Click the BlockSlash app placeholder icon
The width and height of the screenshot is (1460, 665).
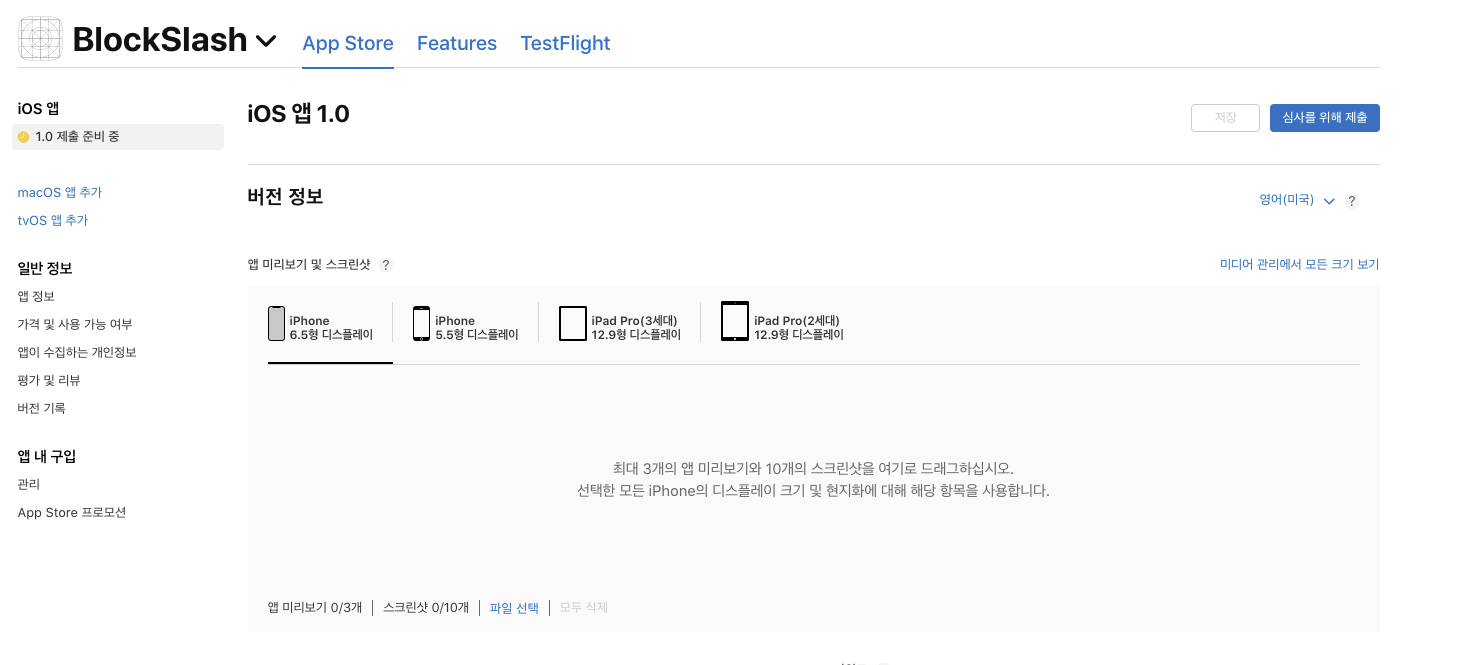tap(41, 39)
